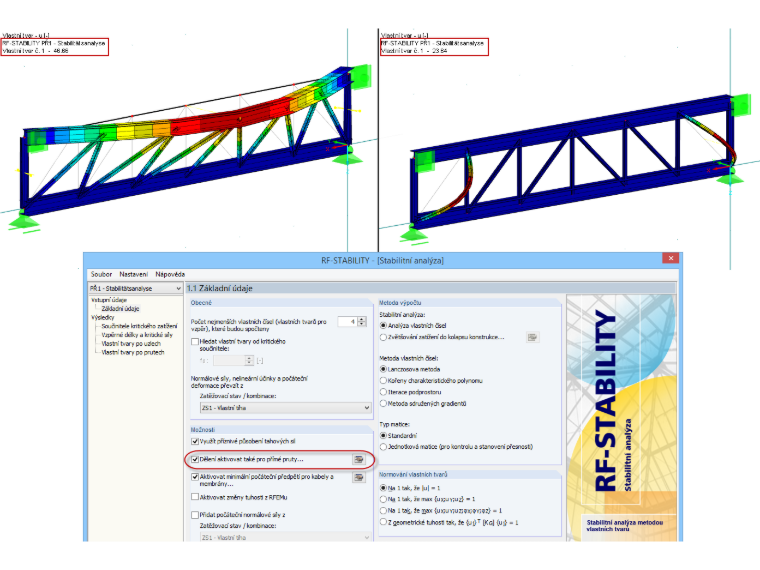
Task: Toggle minimum initial prestress for cables checkbox
Action: [195, 477]
